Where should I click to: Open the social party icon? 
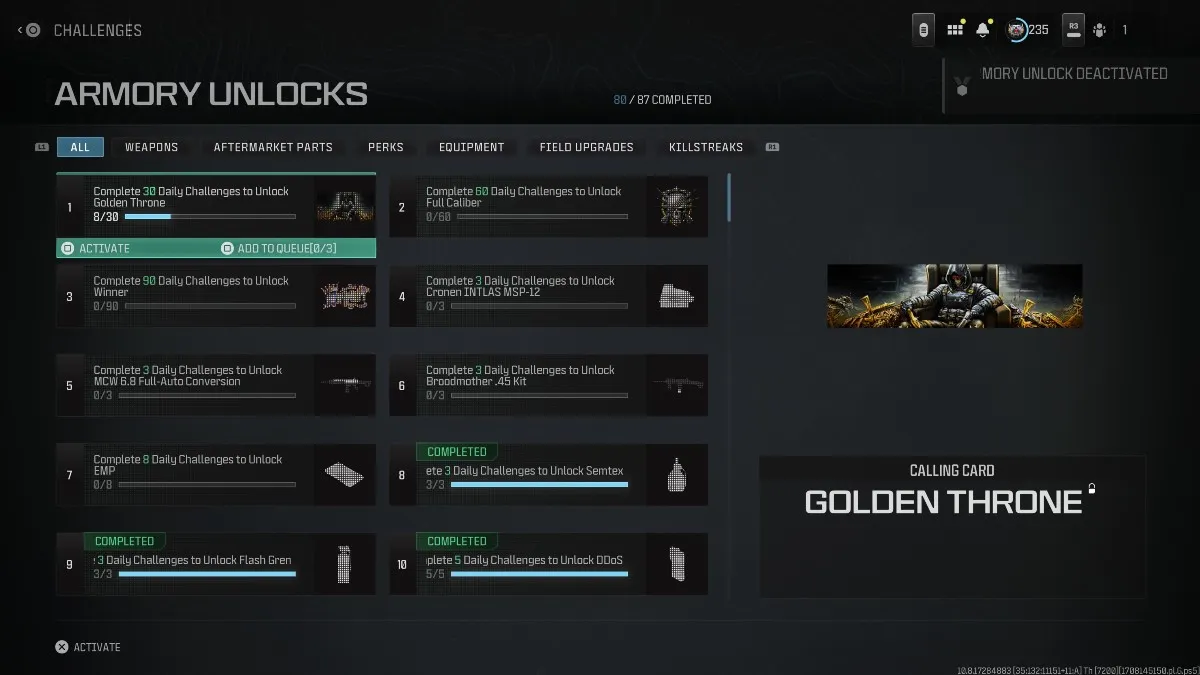[x=1100, y=30]
